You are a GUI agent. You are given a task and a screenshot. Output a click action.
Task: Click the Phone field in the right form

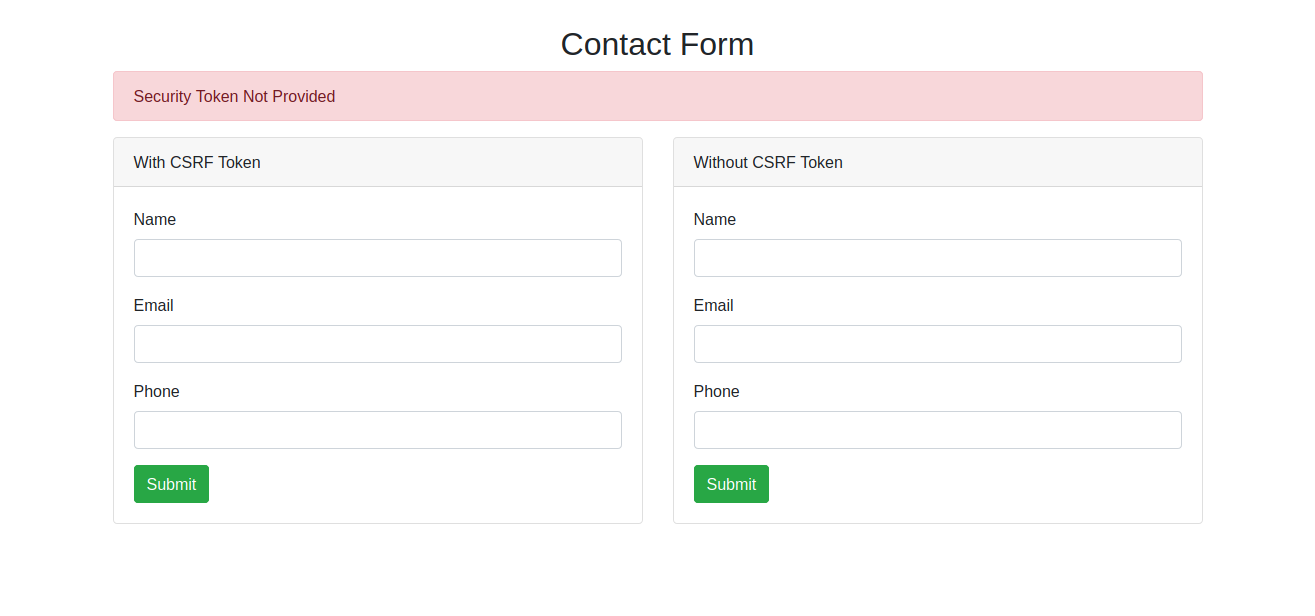[x=937, y=429]
